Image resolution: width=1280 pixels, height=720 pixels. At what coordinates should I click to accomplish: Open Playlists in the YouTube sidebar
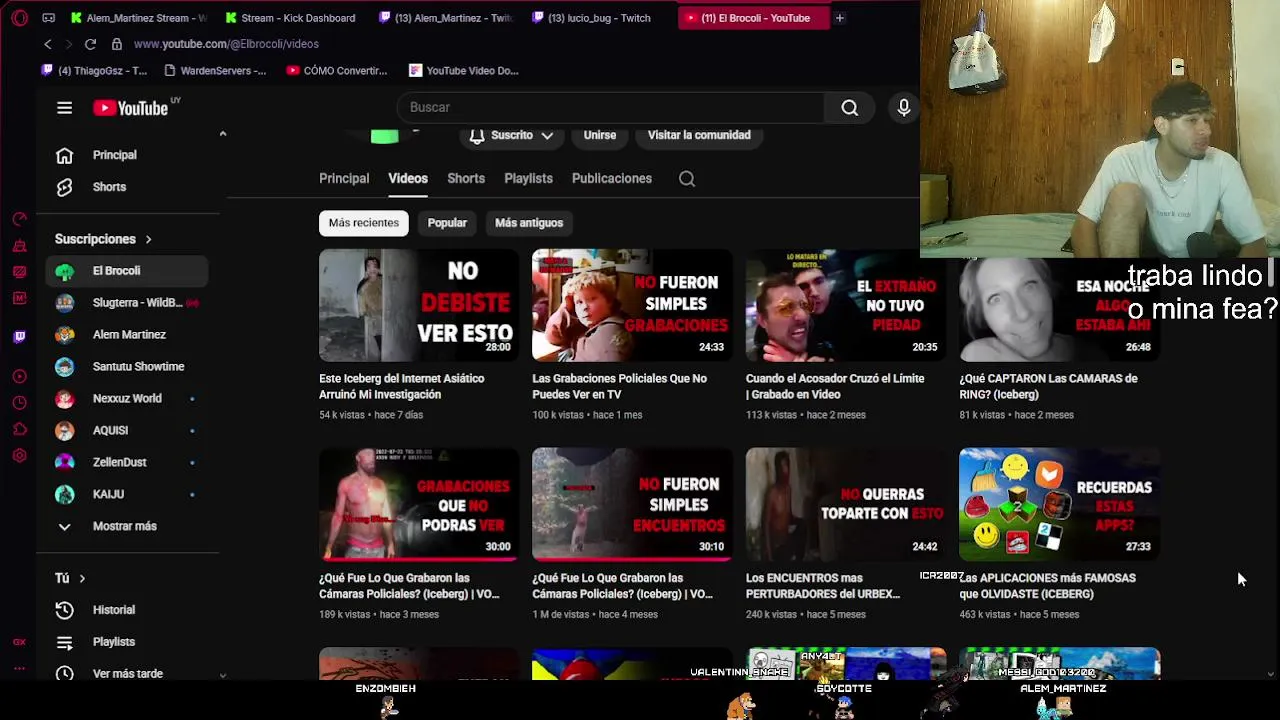(x=126, y=642)
